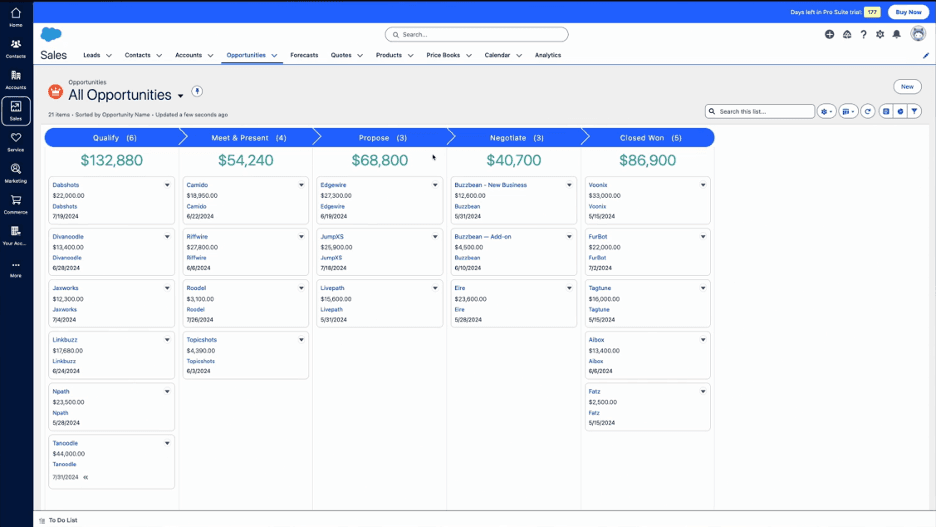Toggle the charts panel button
This screenshot has width=936, height=528.
(x=900, y=111)
